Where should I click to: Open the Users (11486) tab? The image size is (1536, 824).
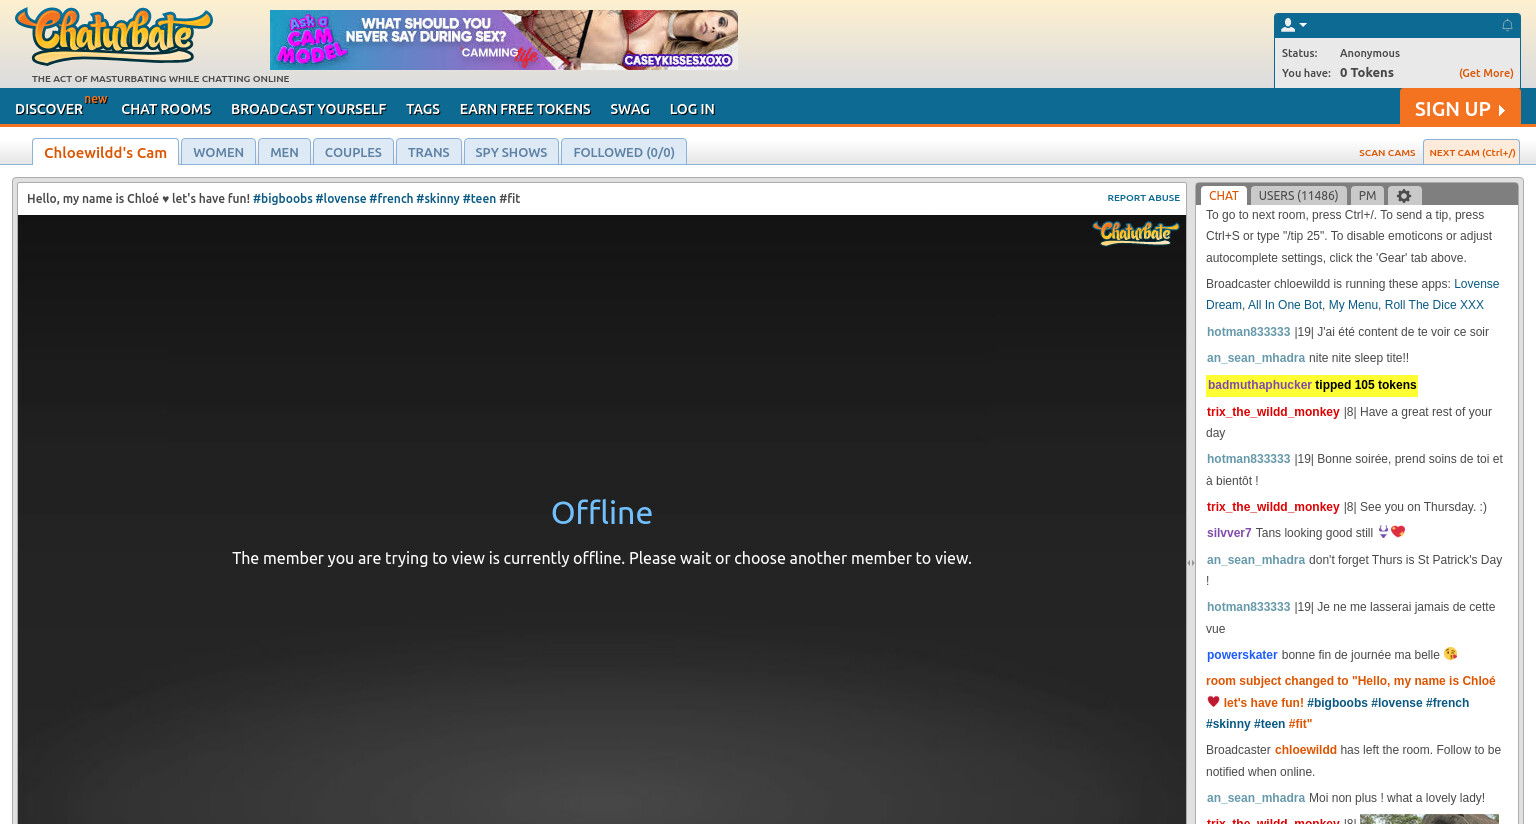[x=1298, y=196]
